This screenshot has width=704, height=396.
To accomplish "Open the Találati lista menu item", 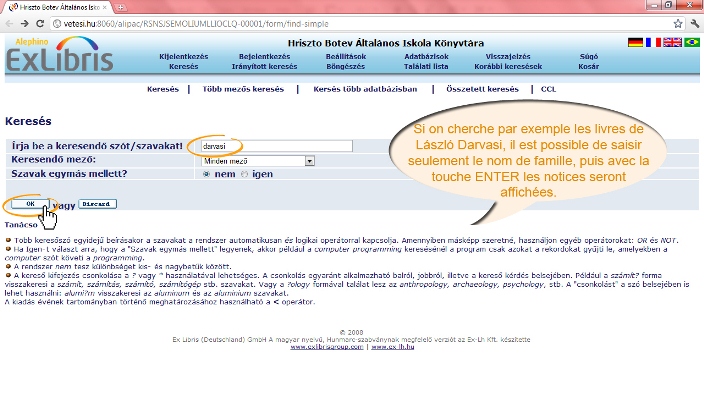I will coord(426,66).
